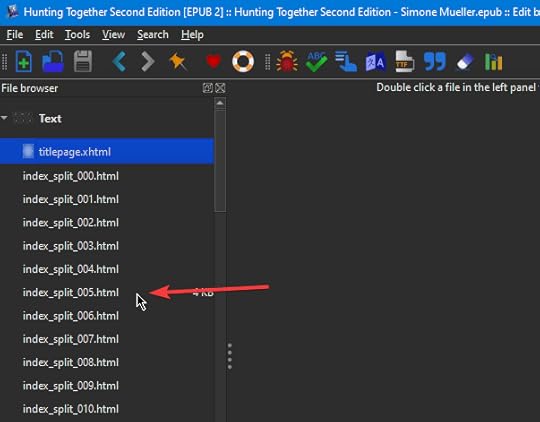Image resolution: width=540 pixels, height=422 pixels.
Task: Click the Edit Table of Contents icon
Action: (x=346, y=62)
